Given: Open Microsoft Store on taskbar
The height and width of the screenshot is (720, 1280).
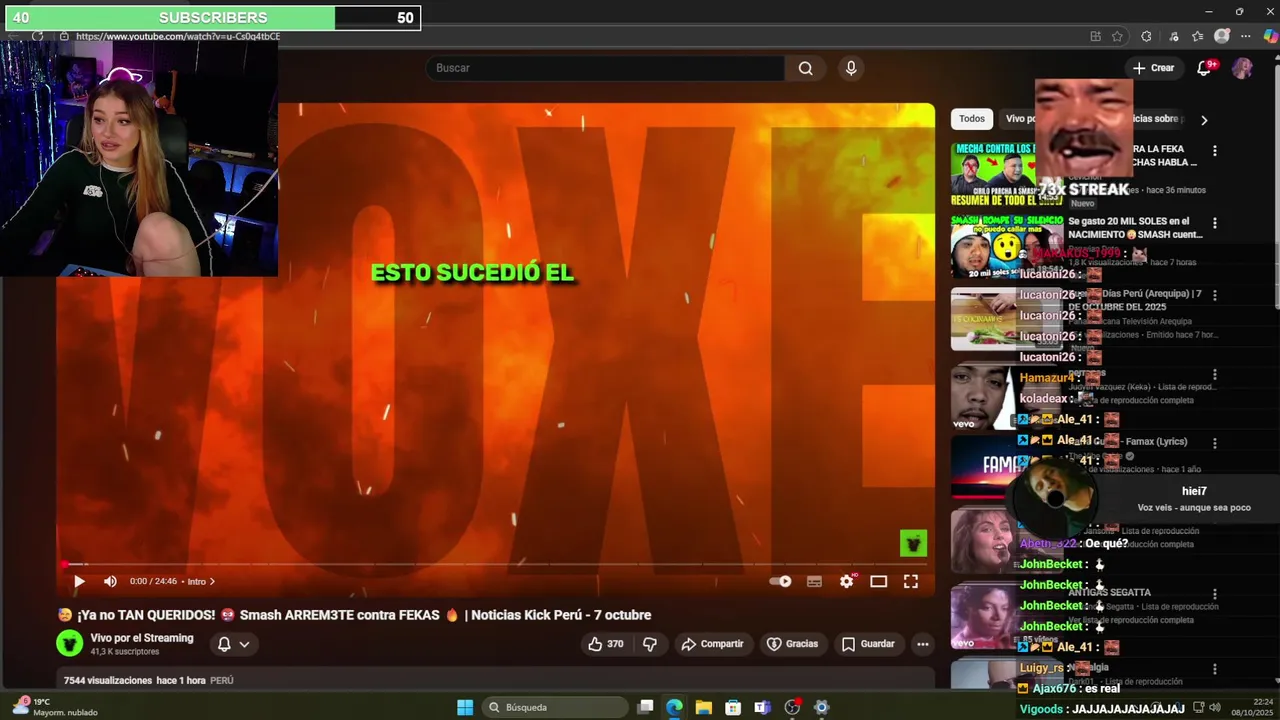Looking at the screenshot, I should click(733, 707).
